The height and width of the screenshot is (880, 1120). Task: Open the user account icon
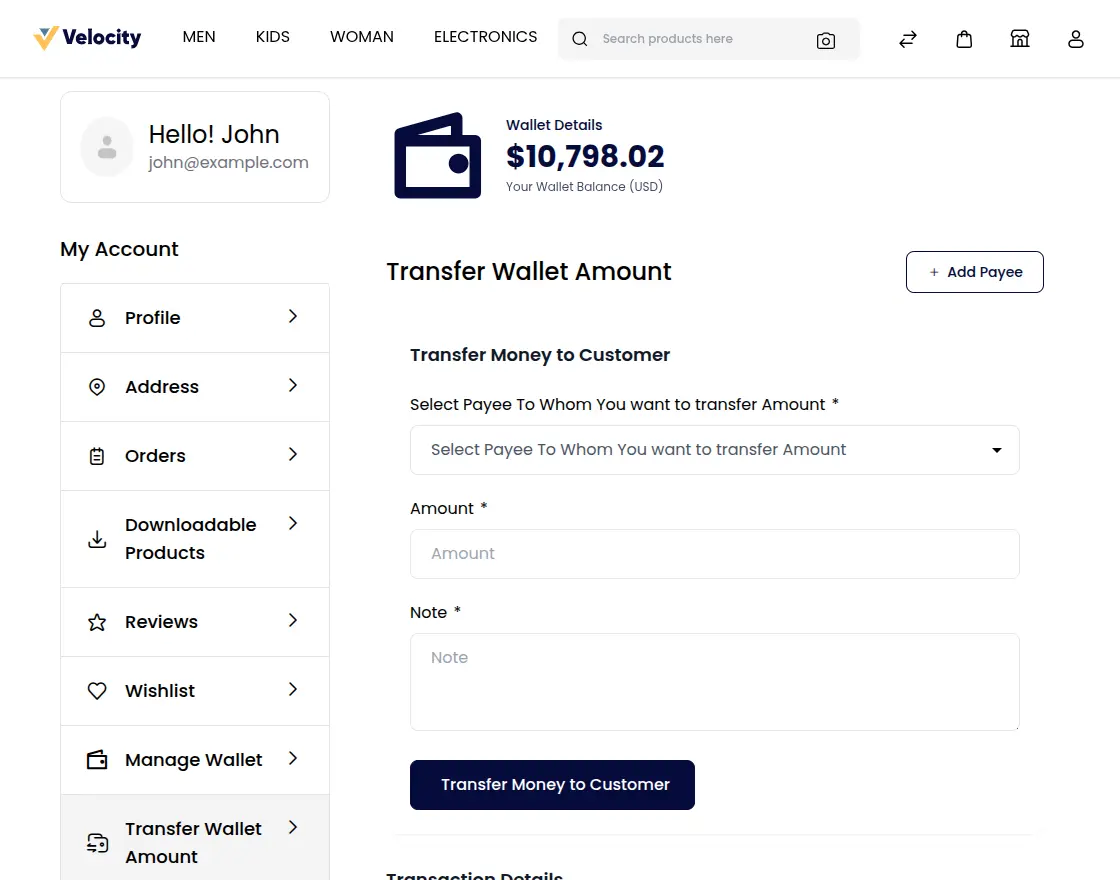(1076, 39)
